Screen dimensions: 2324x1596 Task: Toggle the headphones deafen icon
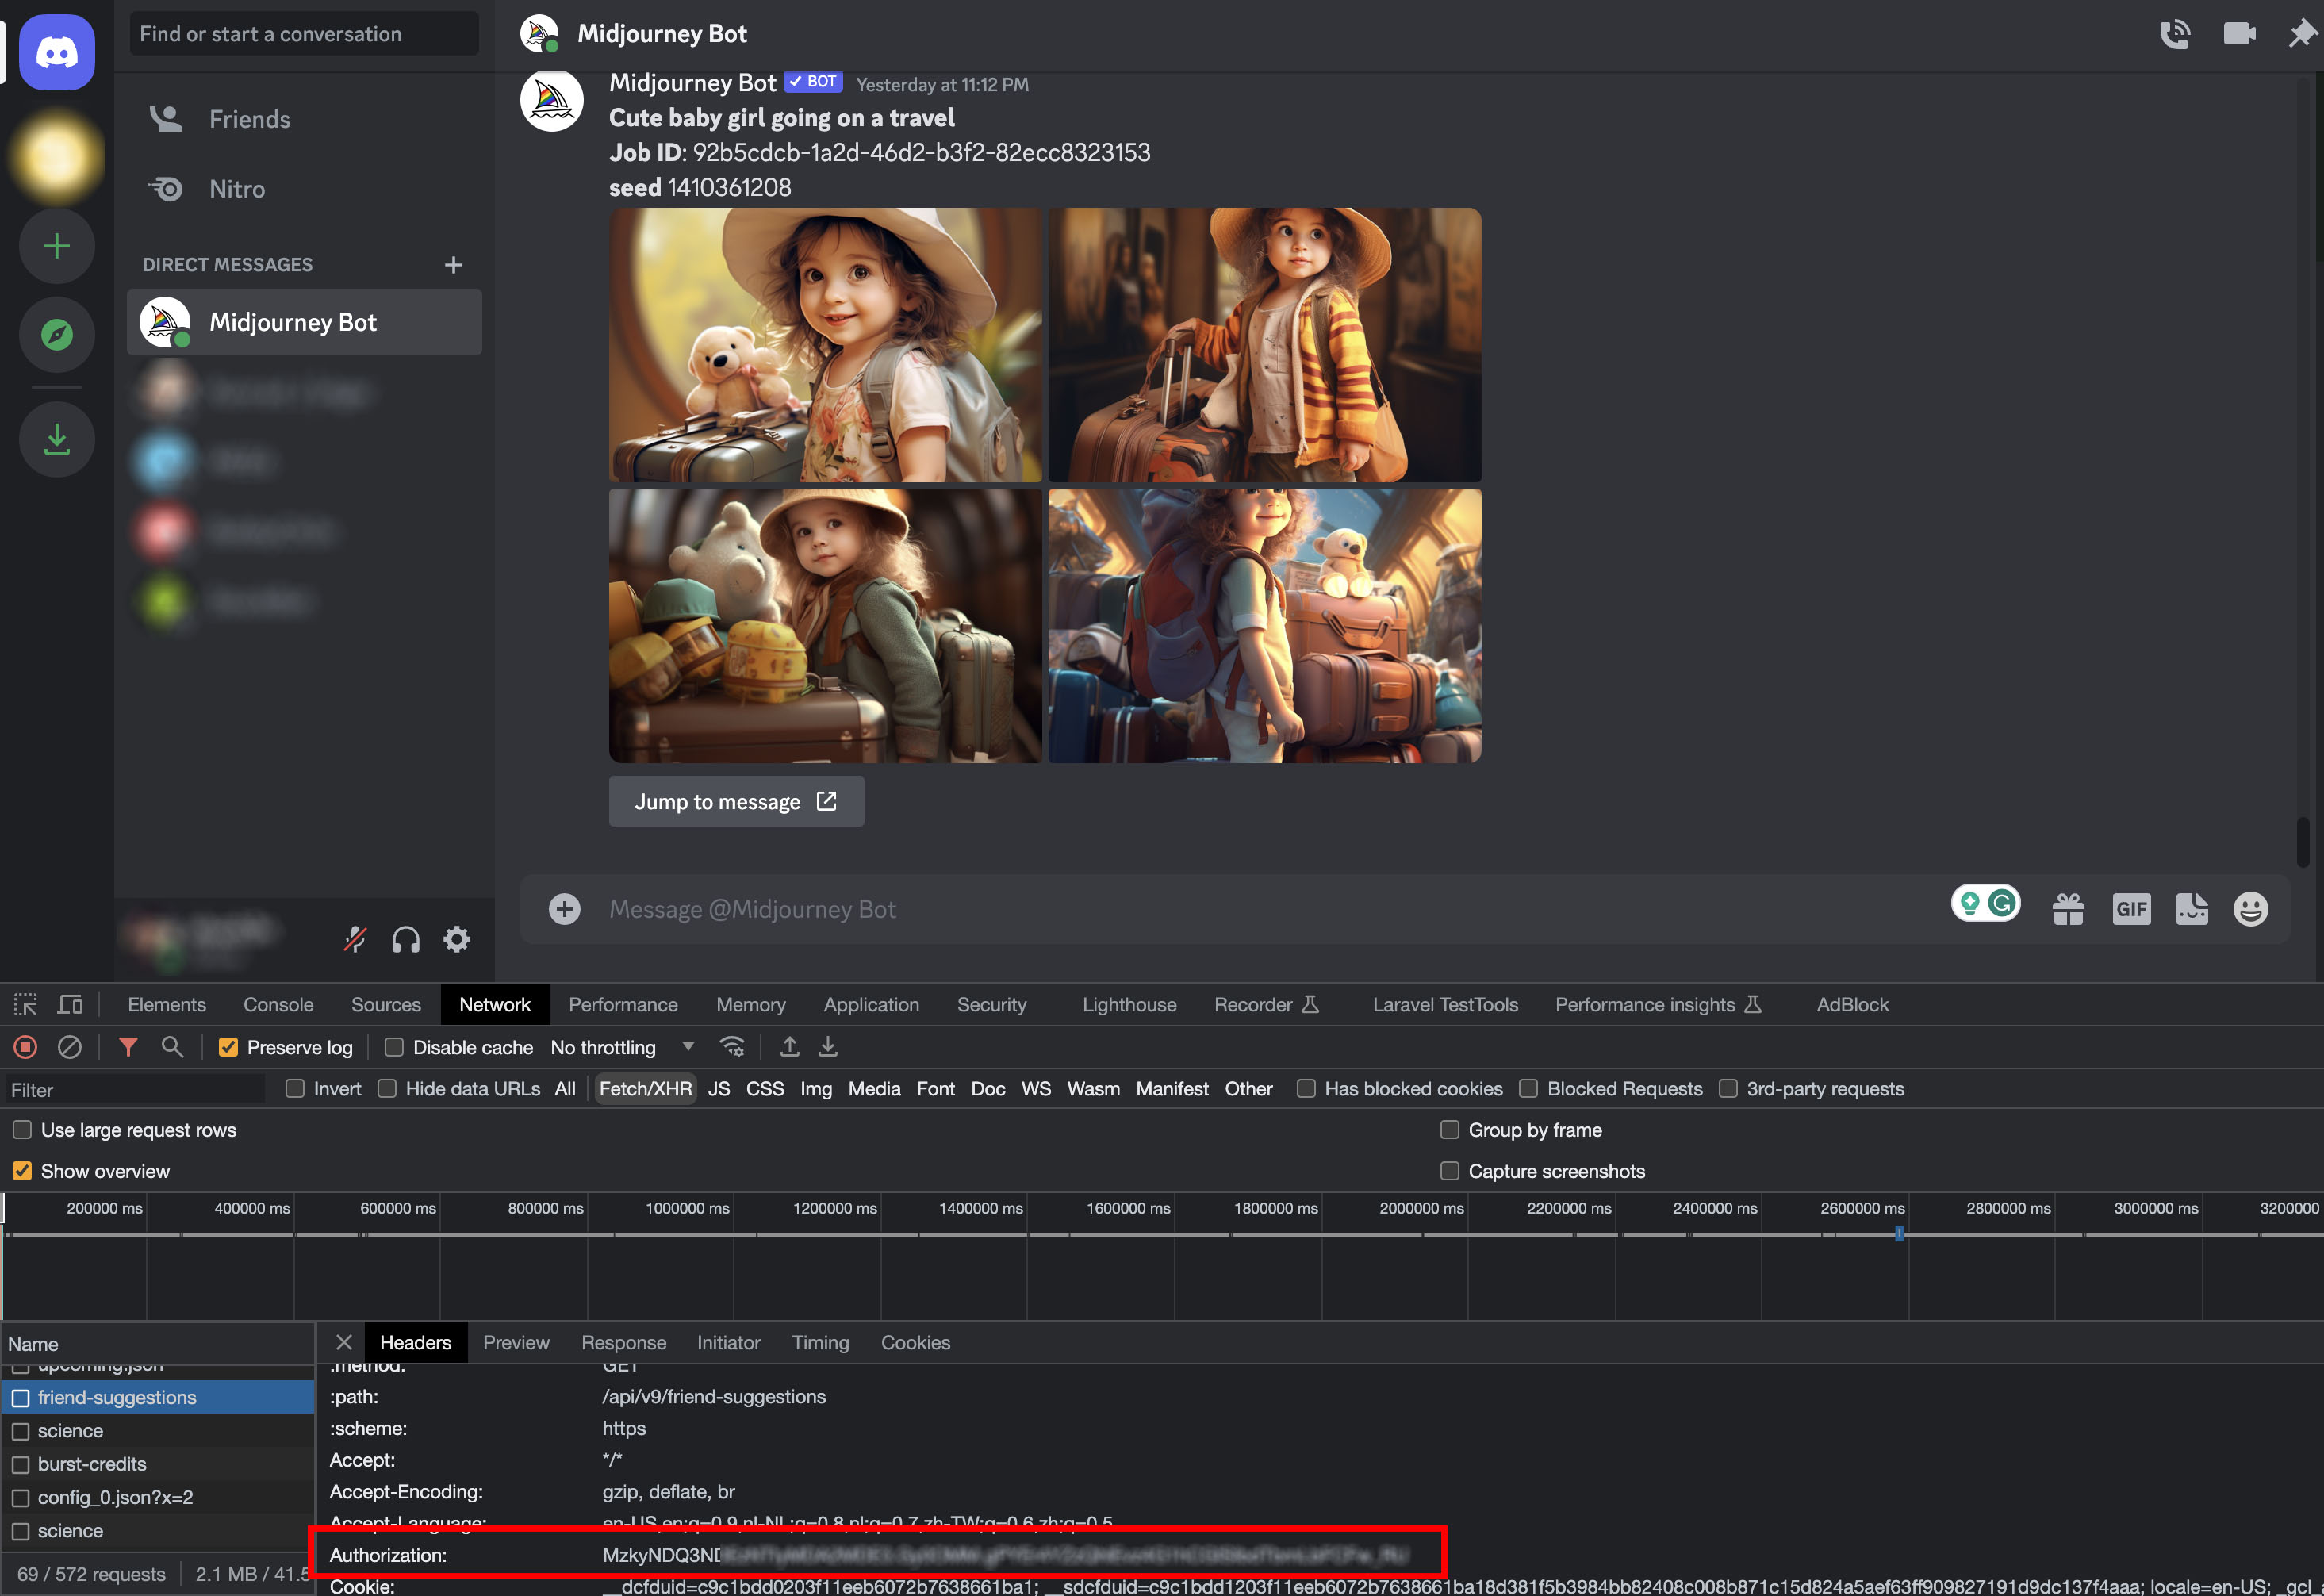[x=406, y=939]
